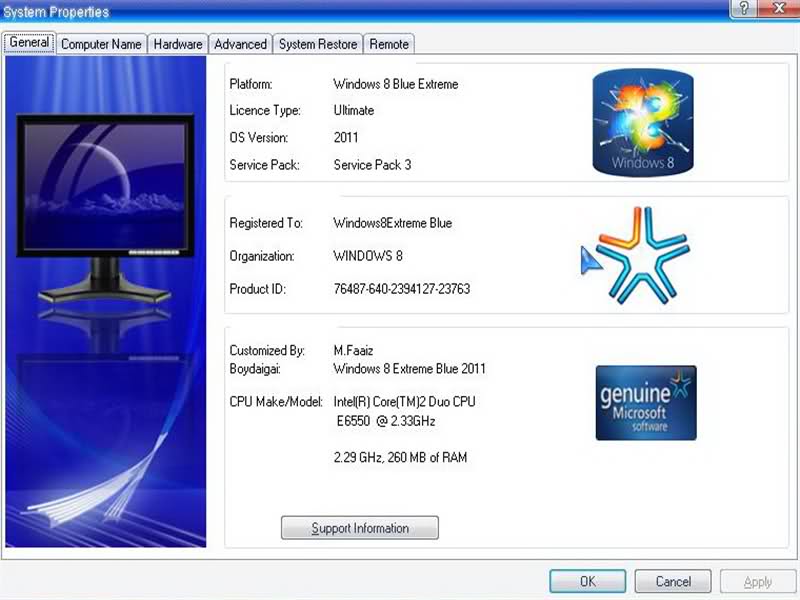Click the 'OS Version:' label

259,137
